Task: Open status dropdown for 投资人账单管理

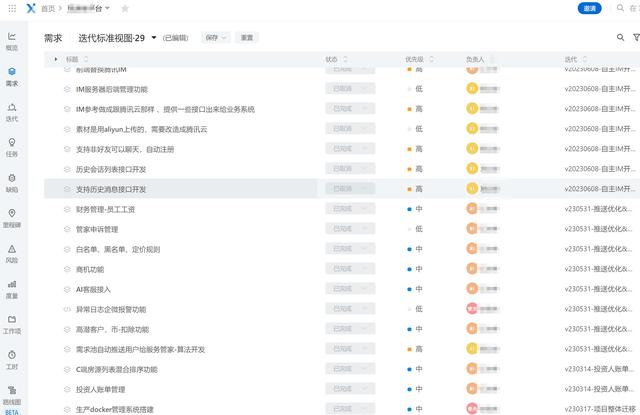Action: pos(350,388)
